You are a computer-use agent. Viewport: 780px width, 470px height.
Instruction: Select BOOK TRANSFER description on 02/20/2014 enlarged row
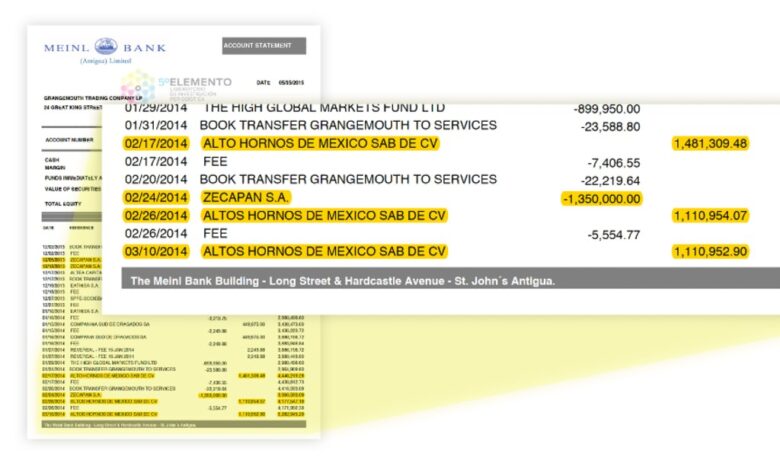click(348, 180)
